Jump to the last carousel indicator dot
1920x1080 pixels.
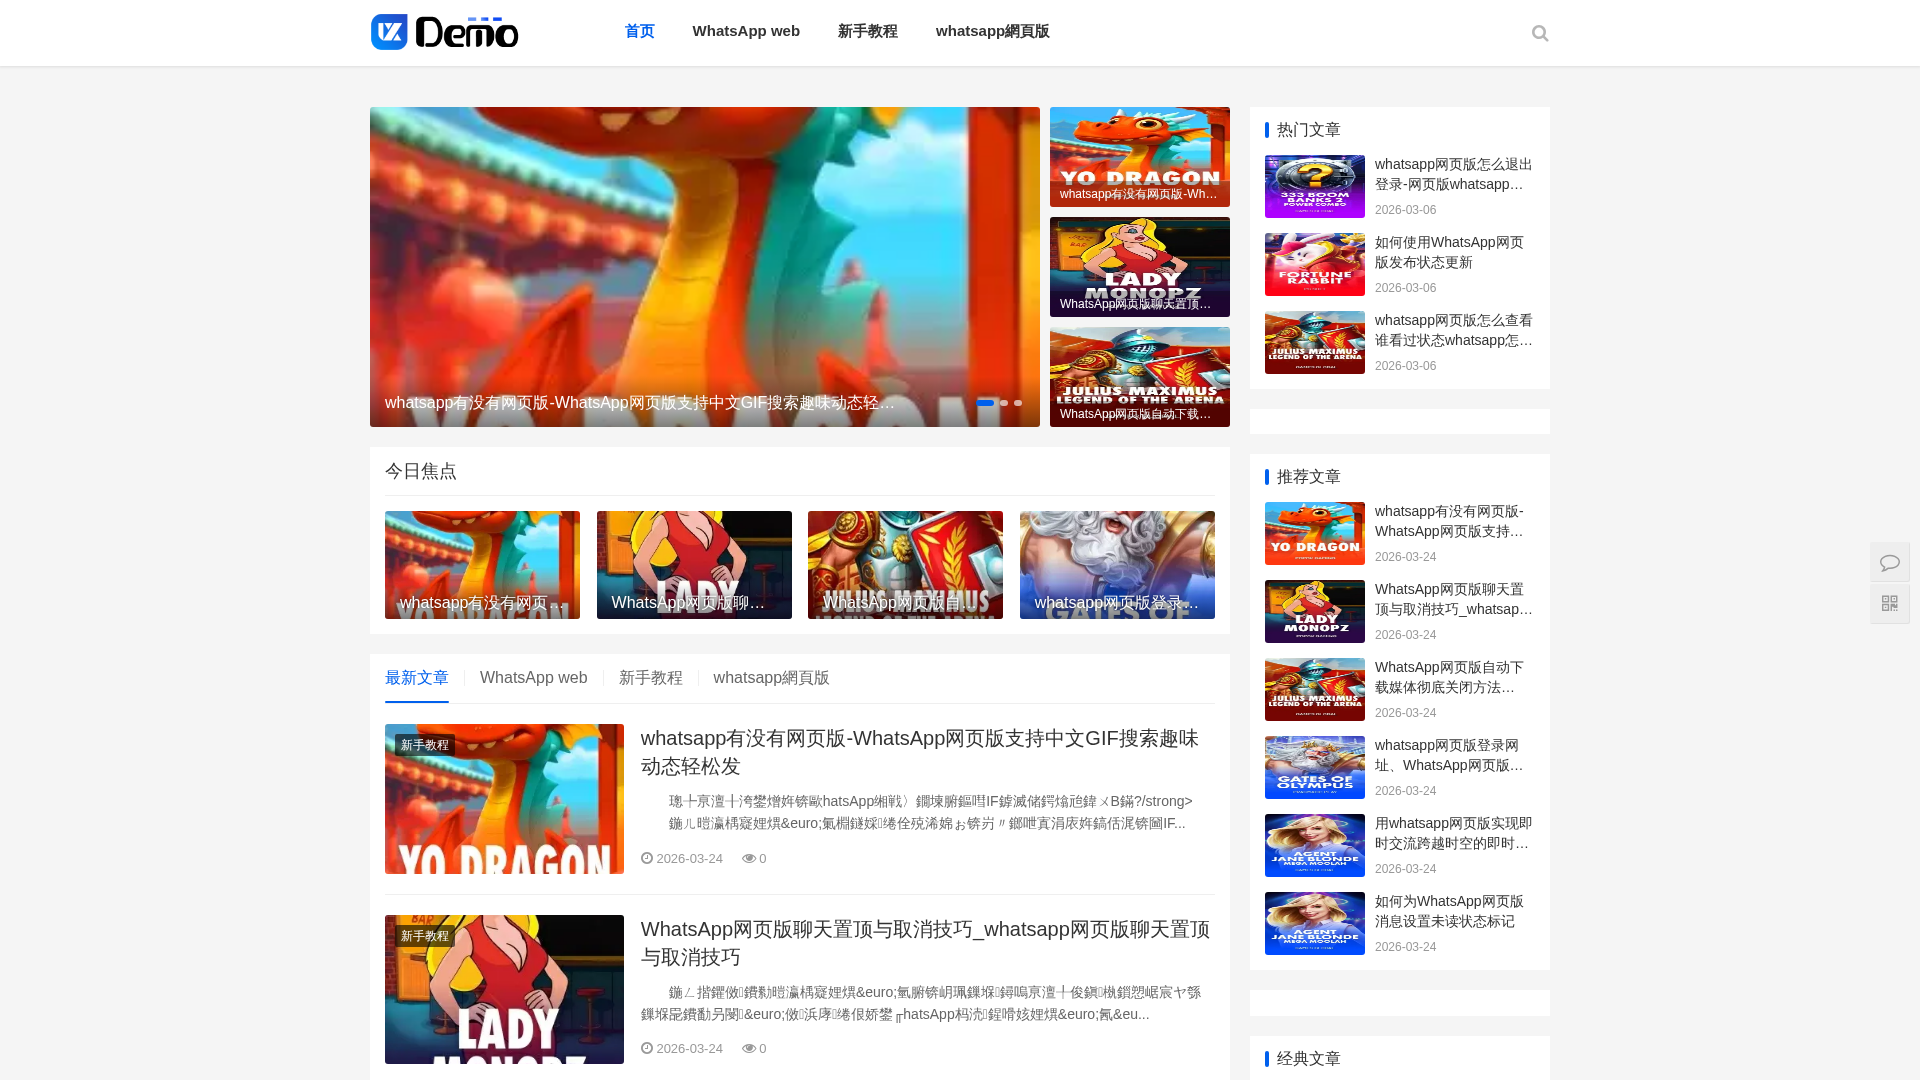1018,403
